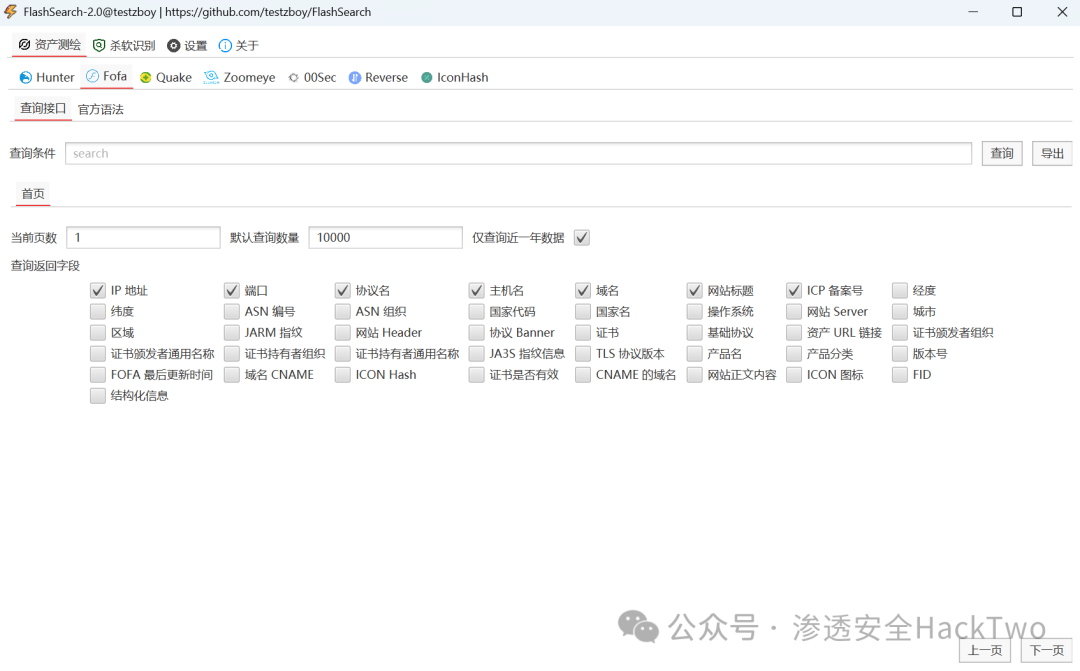Enable the 结构化信息 checkbox
The image size is (1080, 671).
(x=98, y=395)
